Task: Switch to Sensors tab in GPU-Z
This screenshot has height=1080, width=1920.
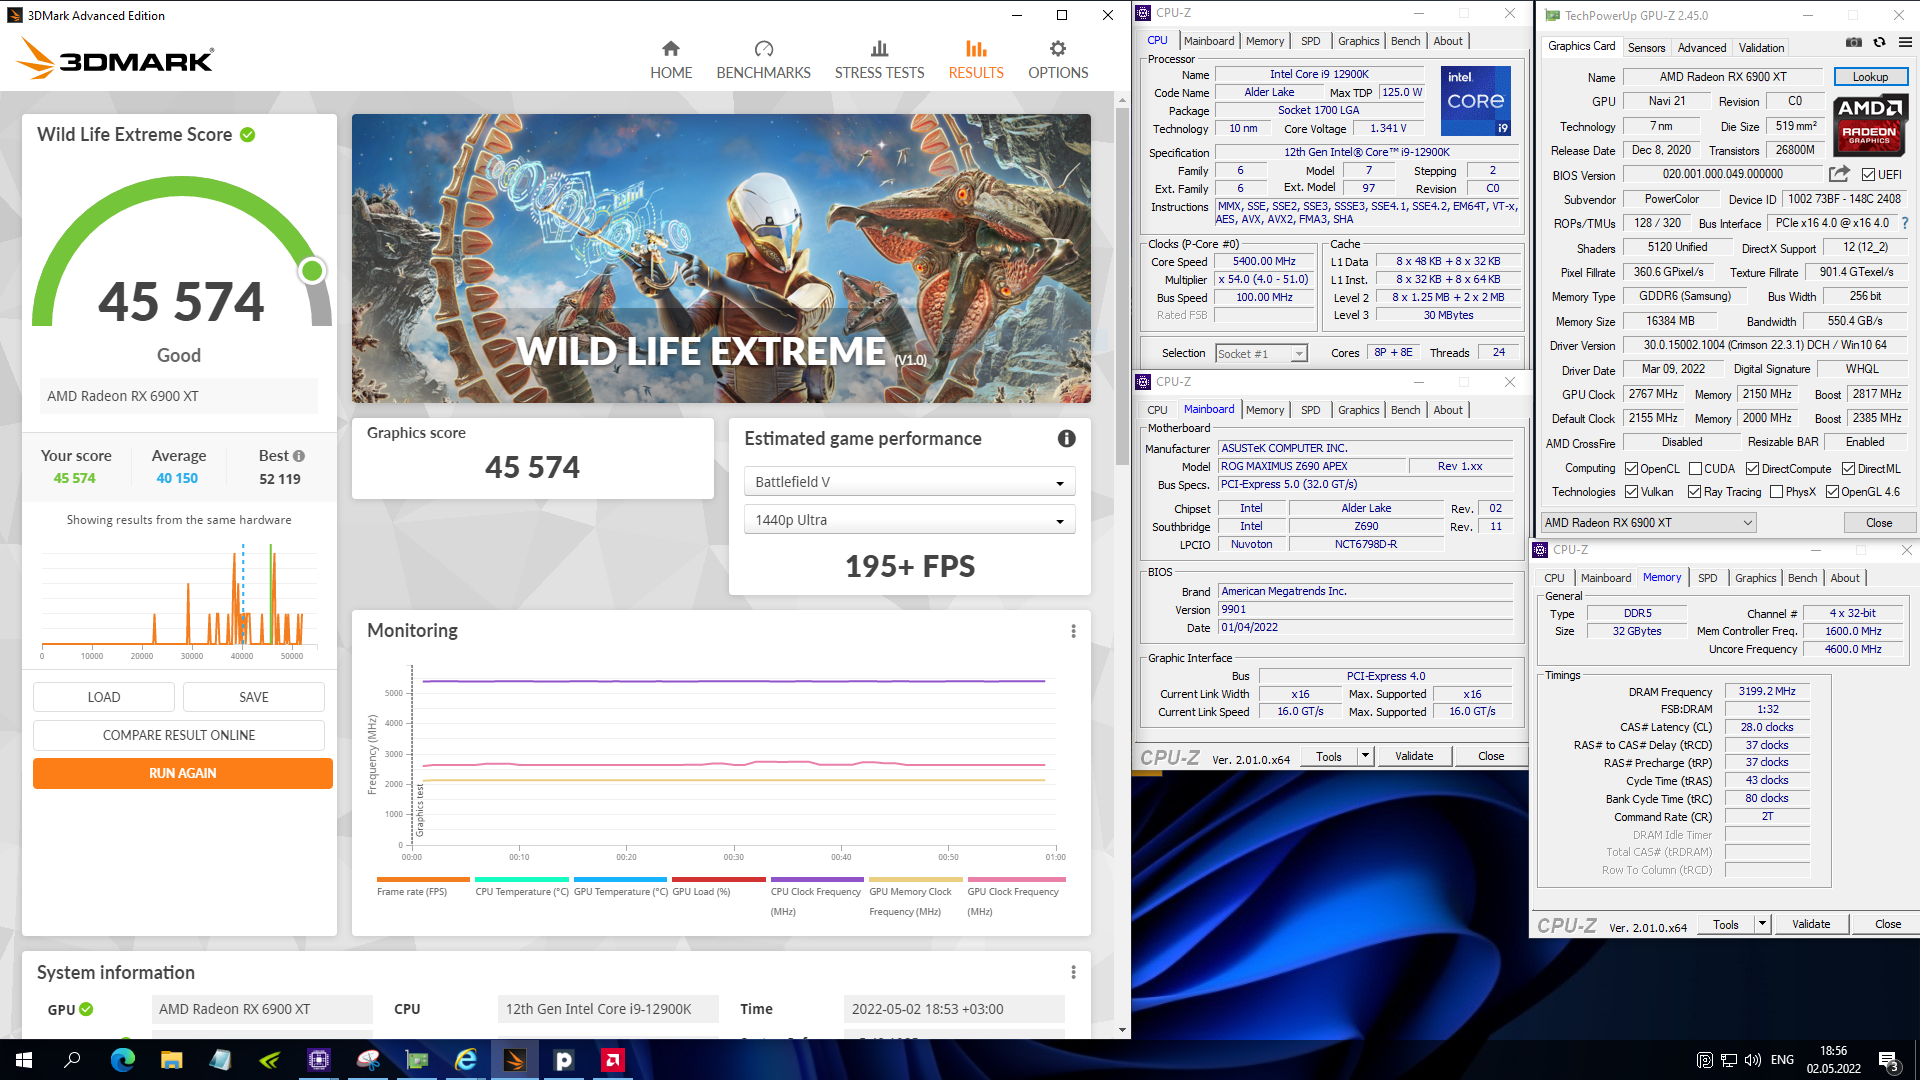Action: (1646, 48)
